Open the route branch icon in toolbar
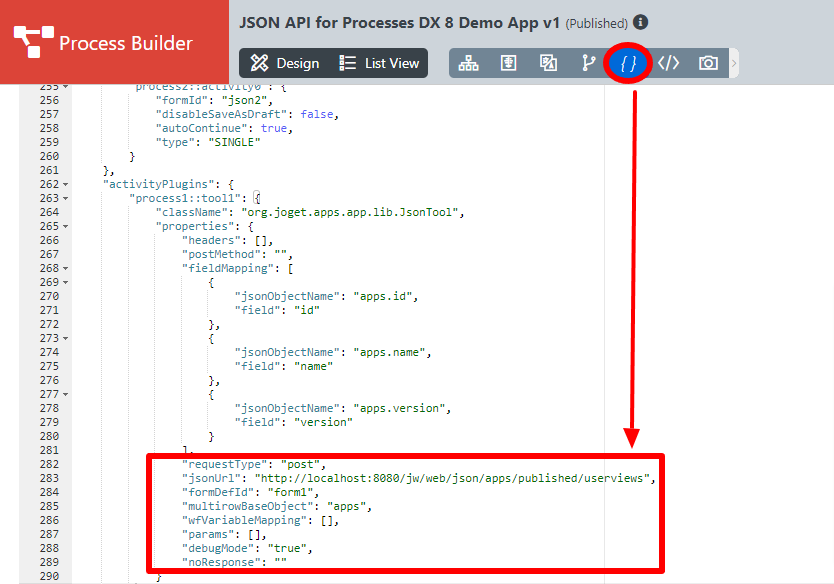The height and width of the screenshot is (584, 834). click(588, 63)
